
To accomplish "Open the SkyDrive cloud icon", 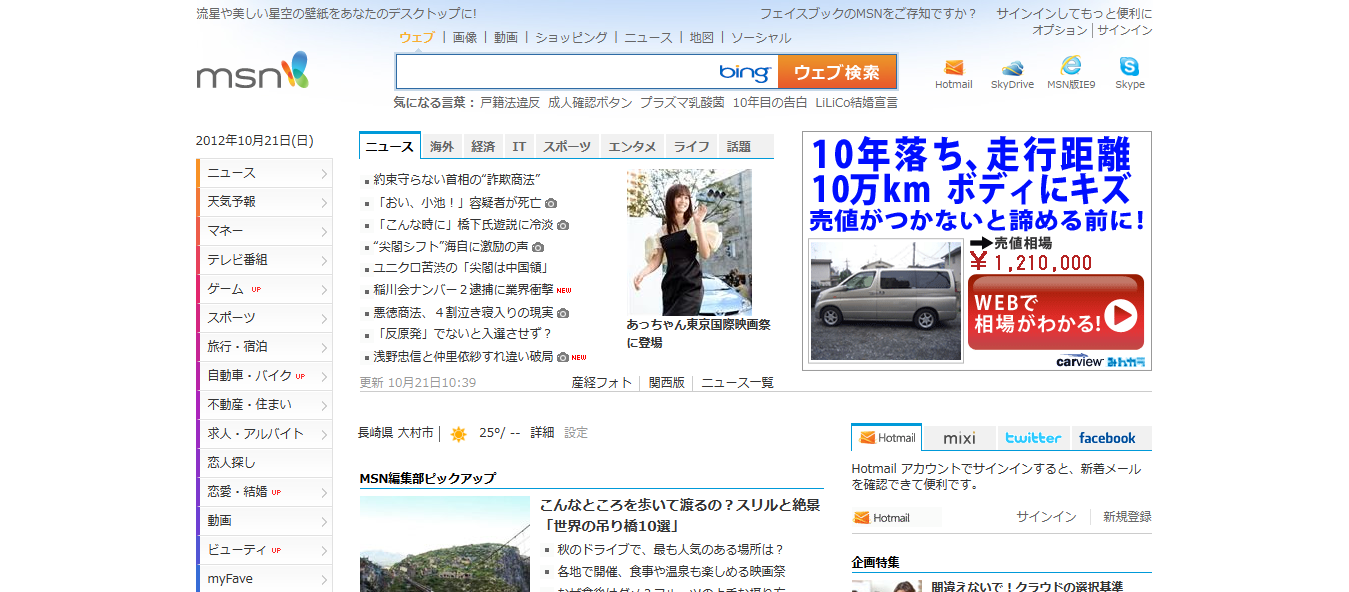I will [x=1012, y=67].
